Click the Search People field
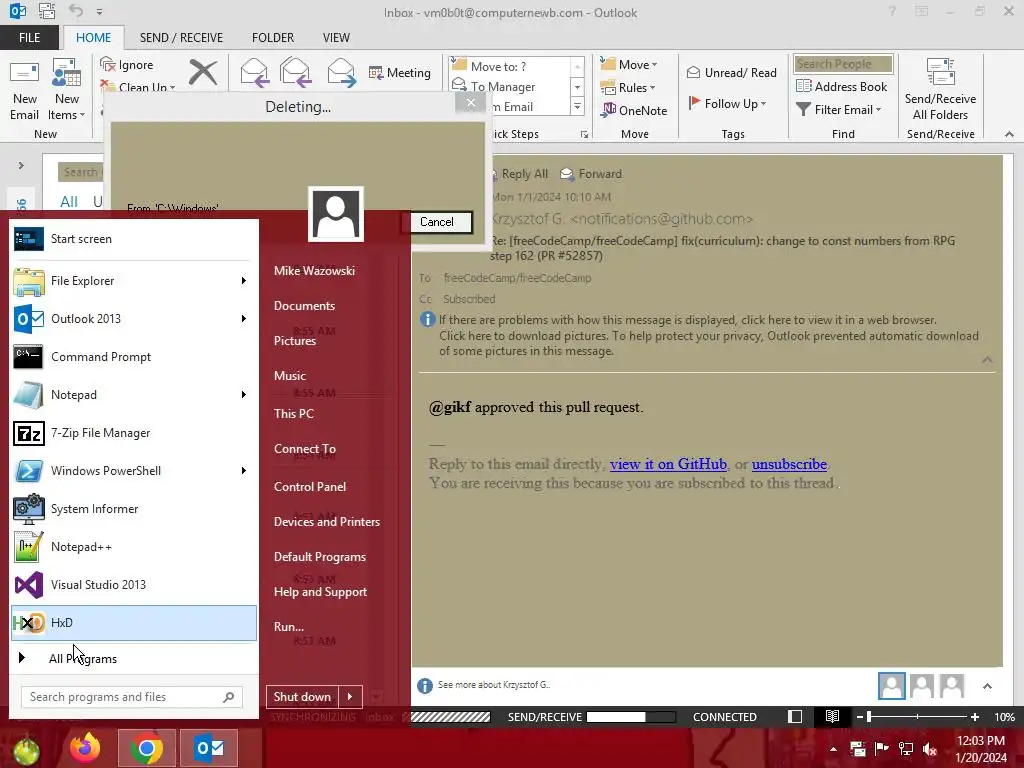Image resolution: width=1024 pixels, height=768 pixels. (x=843, y=63)
